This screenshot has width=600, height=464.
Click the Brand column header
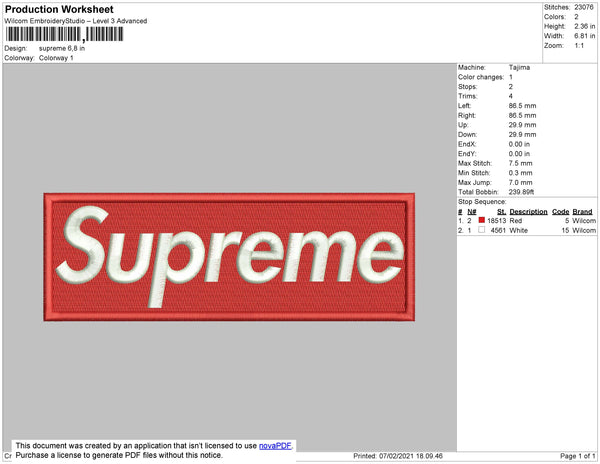(x=582, y=212)
